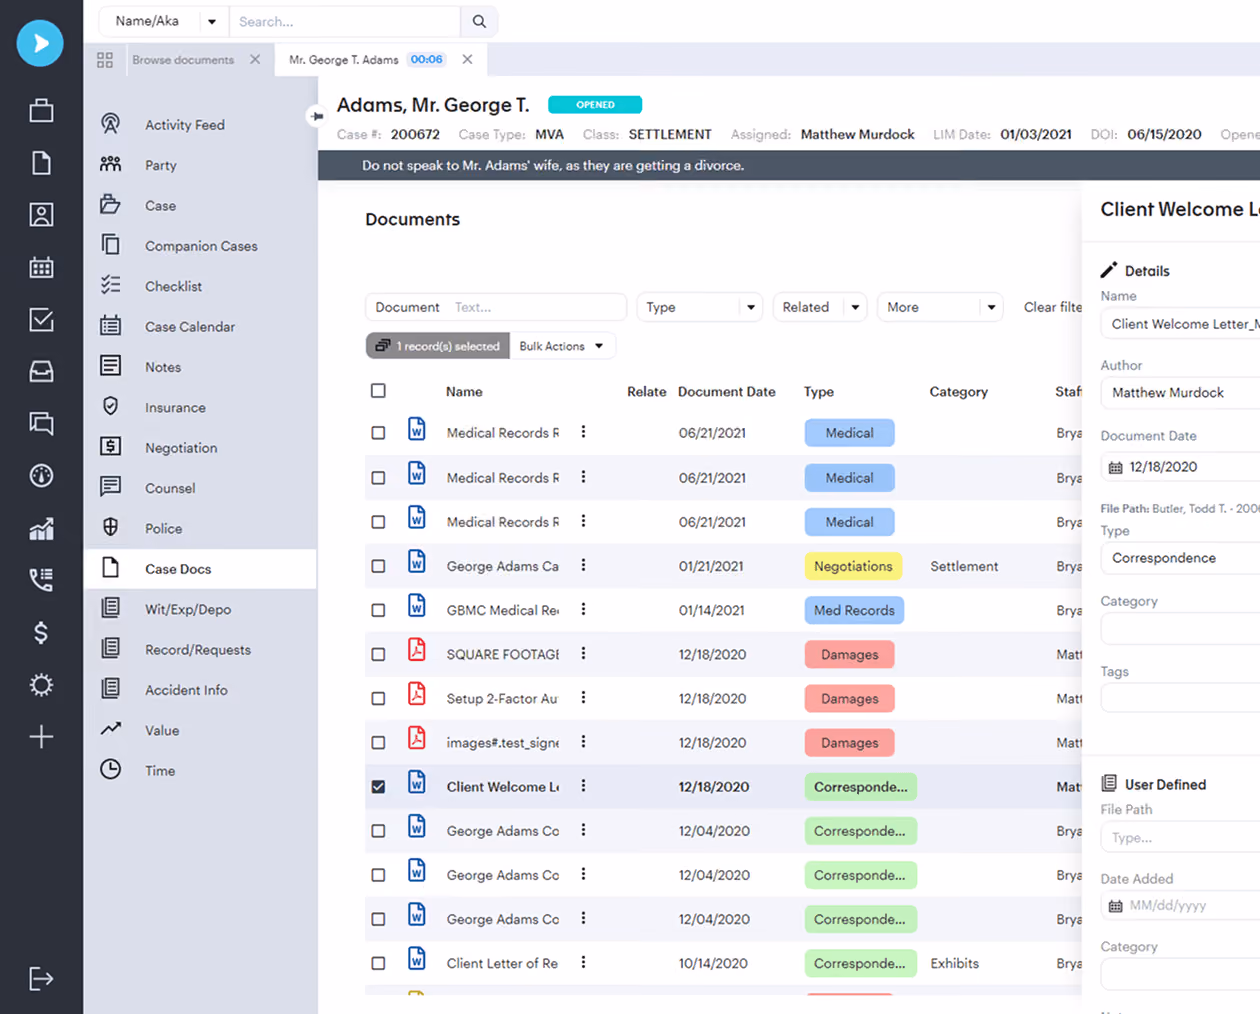The height and width of the screenshot is (1014, 1260).
Task: Click the Damages tag on SQUARE FOOTAGE row
Action: tap(849, 655)
